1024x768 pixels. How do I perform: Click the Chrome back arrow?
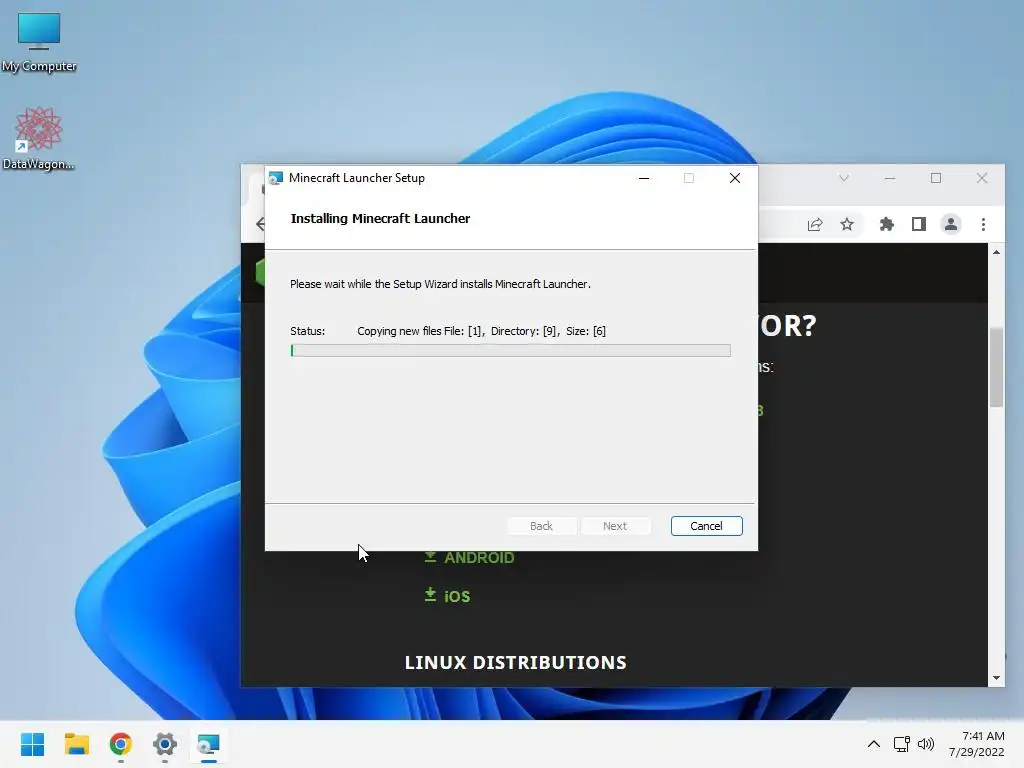pyautogui.click(x=261, y=225)
